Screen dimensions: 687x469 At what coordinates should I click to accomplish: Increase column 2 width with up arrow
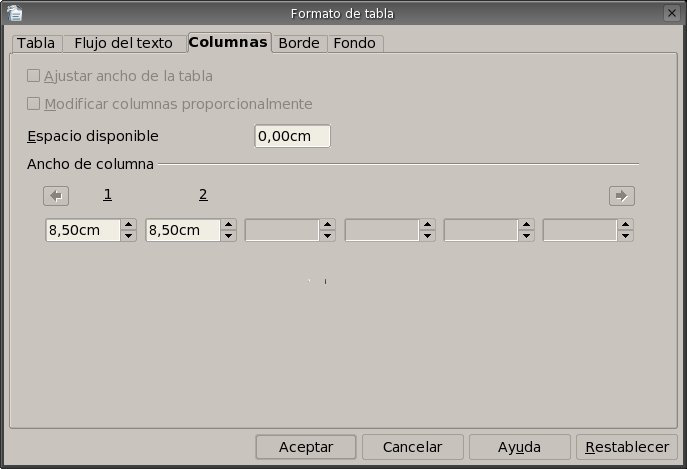coord(228,225)
